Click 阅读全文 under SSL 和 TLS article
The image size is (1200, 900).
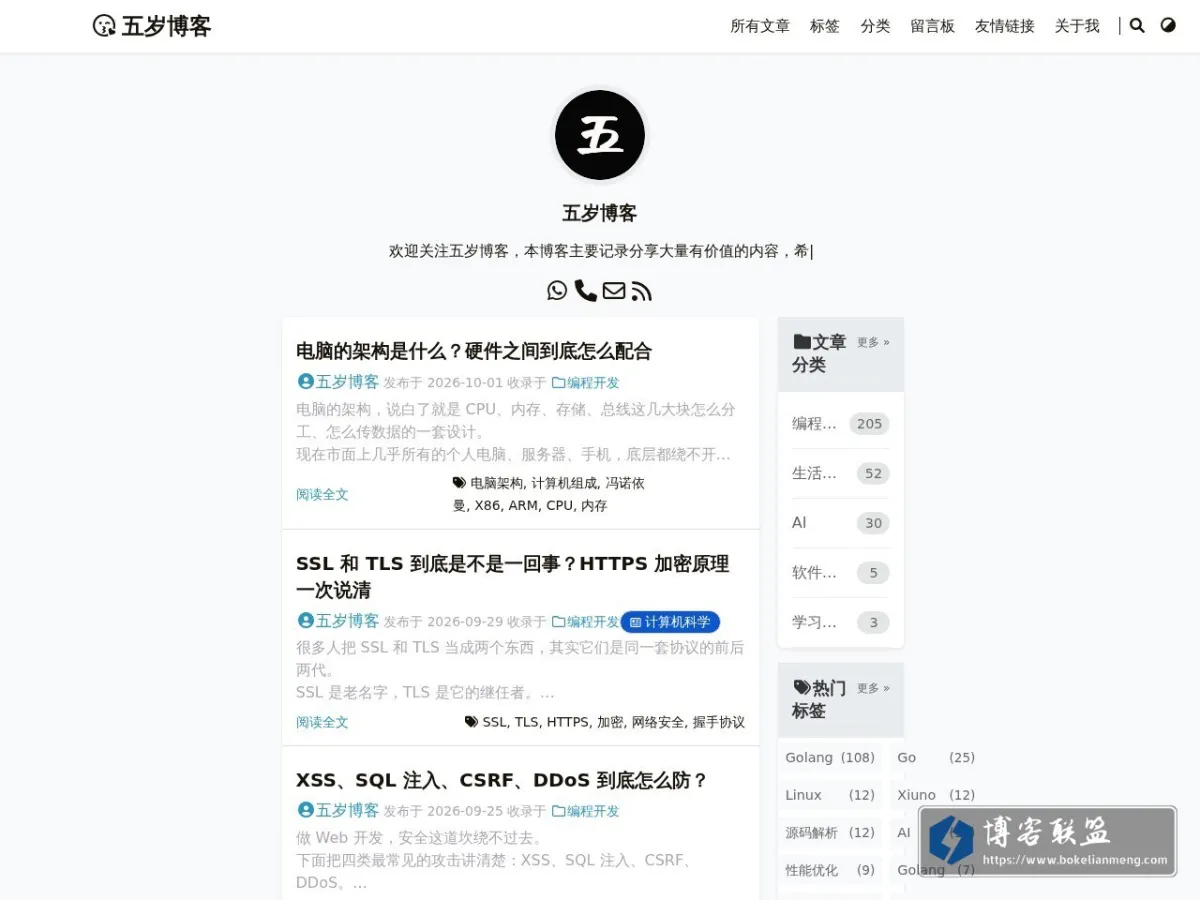coord(322,722)
